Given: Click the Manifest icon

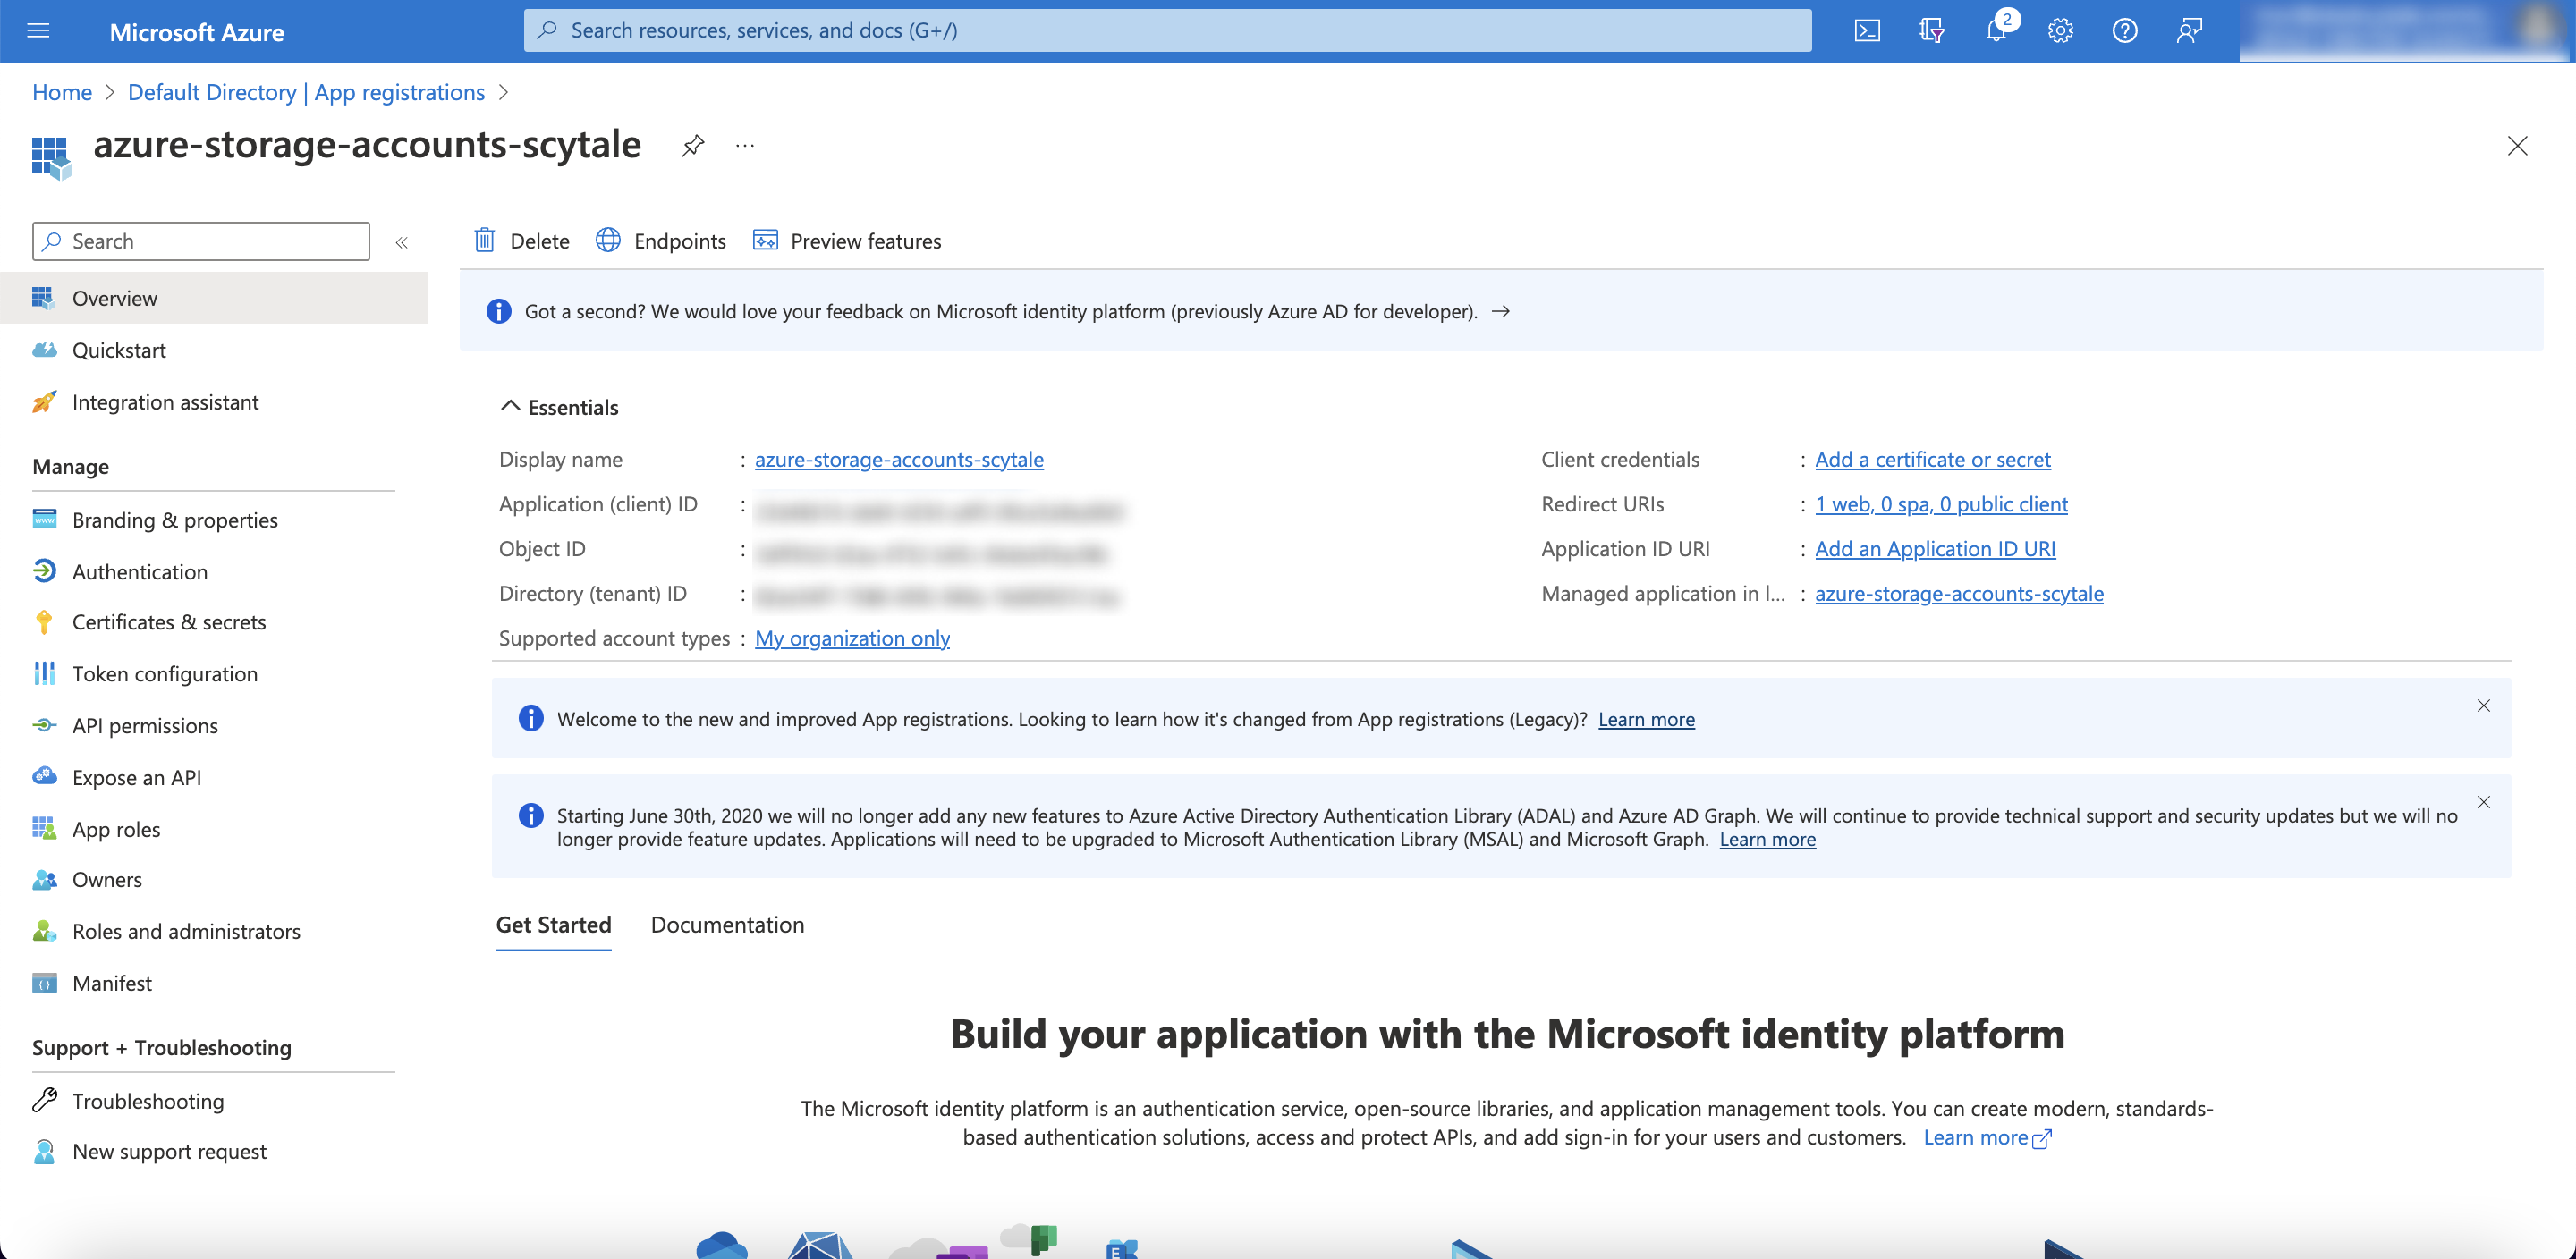Looking at the screenshot, I should tap(44, 984).
